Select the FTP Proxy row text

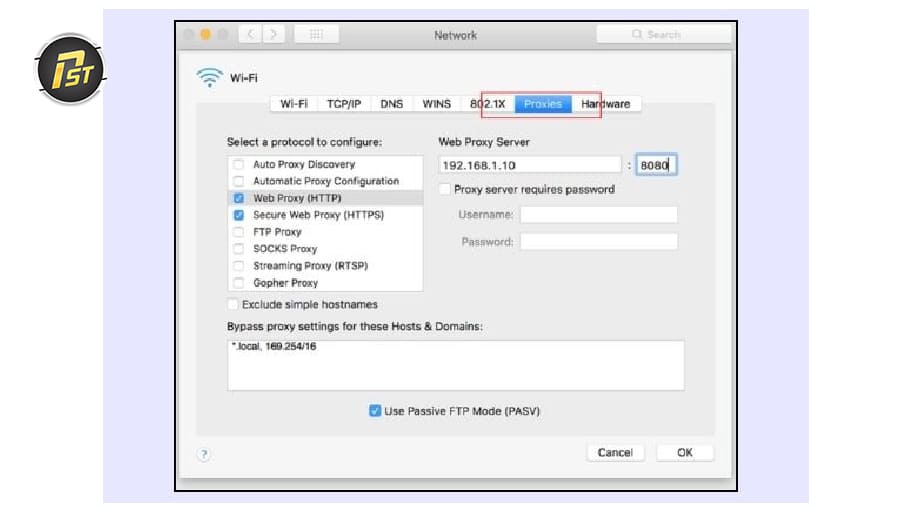pyautogui.click(x=277, y=232)
